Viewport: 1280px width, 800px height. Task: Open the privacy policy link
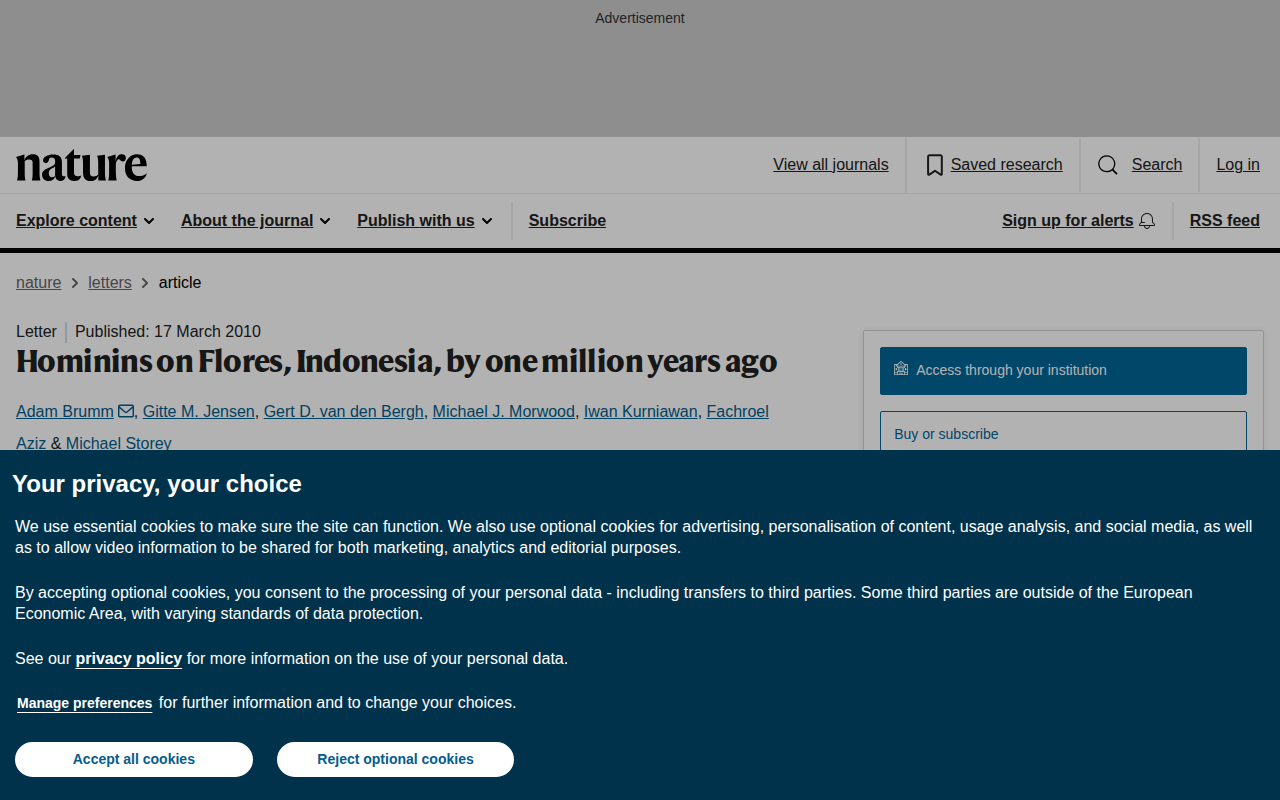(x=129, y=658)
